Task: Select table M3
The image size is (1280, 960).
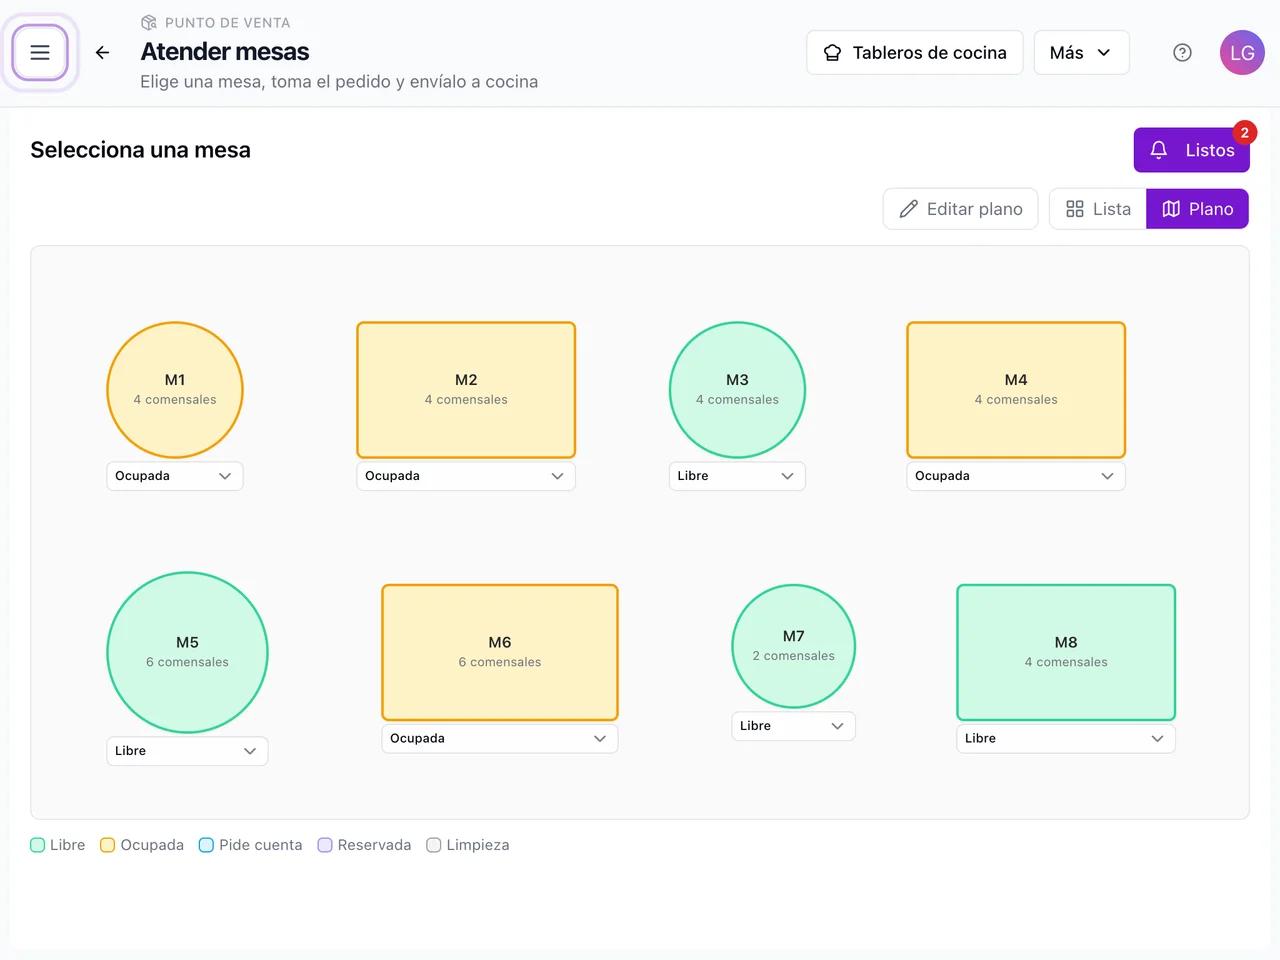Action: point(737,390)
